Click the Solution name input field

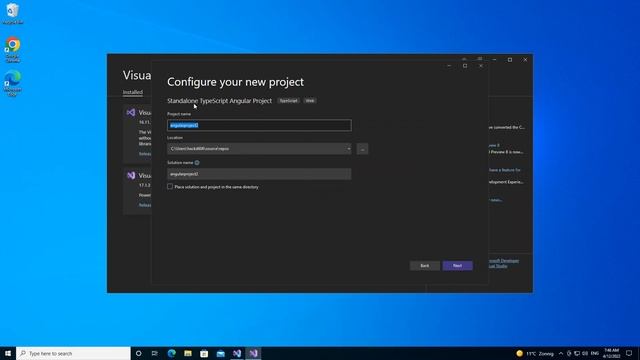pyautogui.click(x=259, y=174)
